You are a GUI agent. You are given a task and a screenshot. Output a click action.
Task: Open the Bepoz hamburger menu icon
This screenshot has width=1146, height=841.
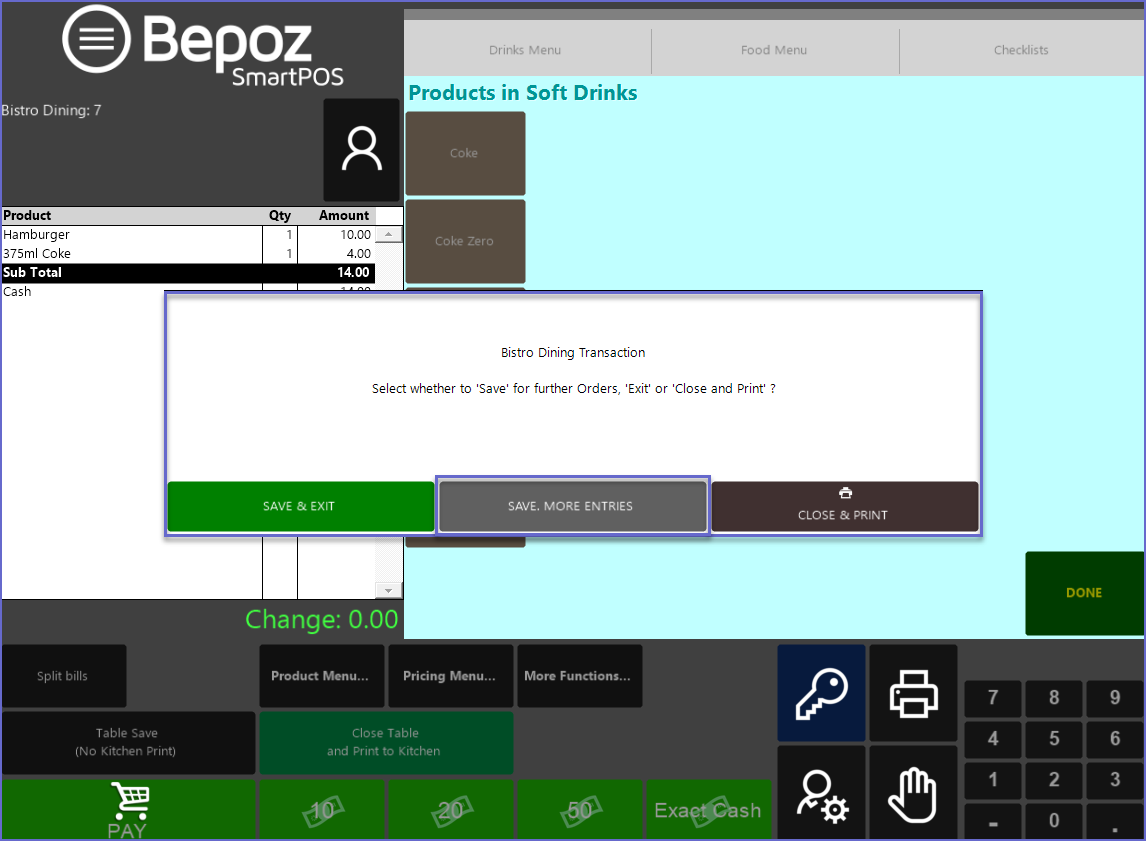96,40
